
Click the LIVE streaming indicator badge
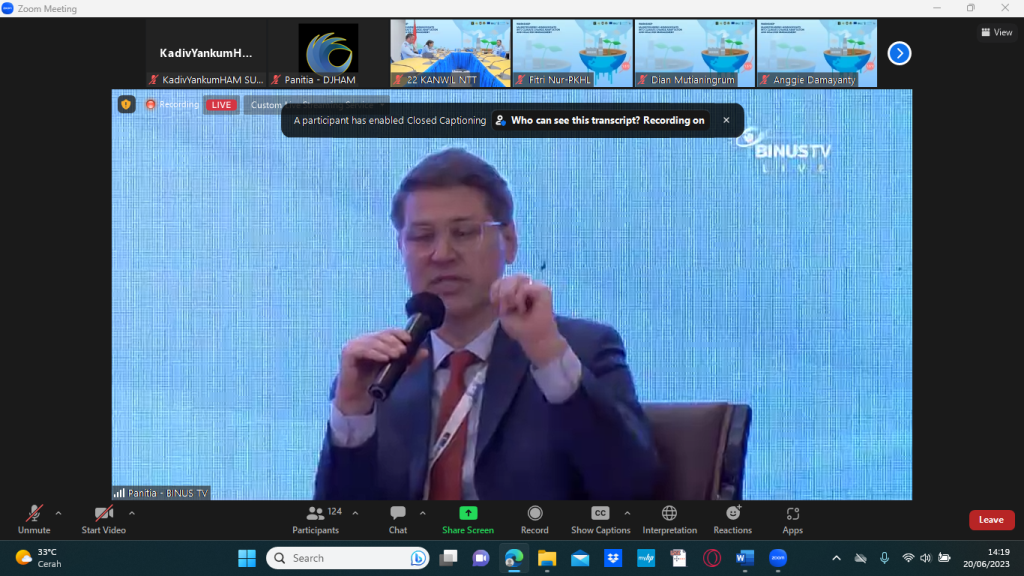[221, 105]
